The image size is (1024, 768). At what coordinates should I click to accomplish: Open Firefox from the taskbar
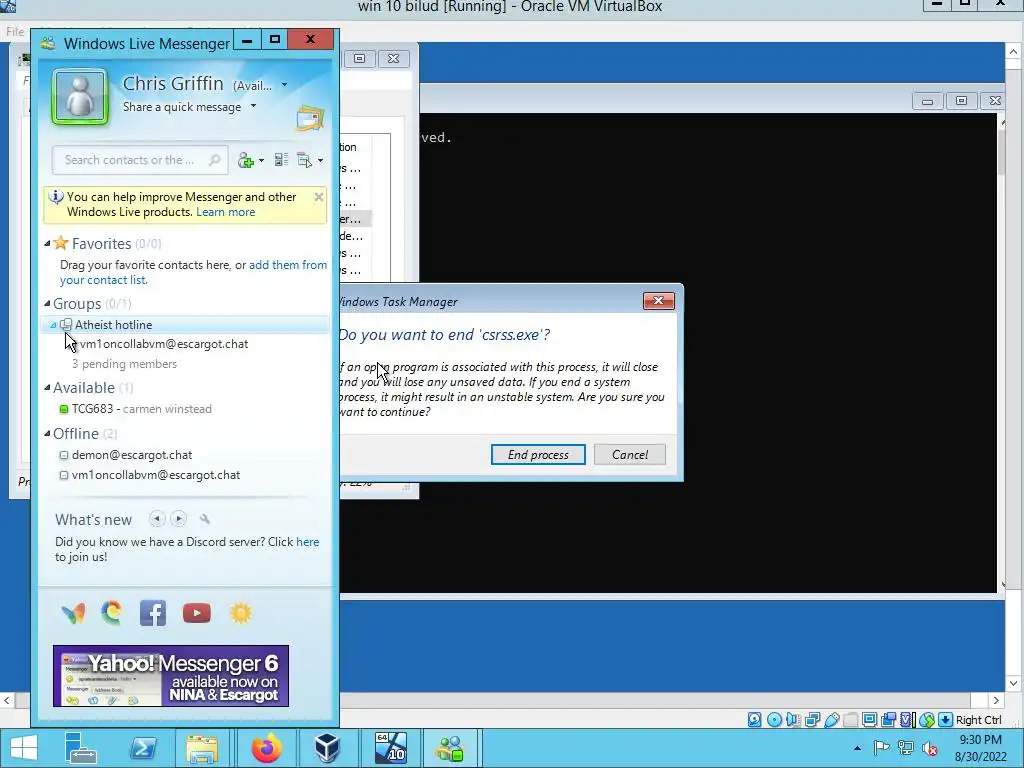click(266, 748)
